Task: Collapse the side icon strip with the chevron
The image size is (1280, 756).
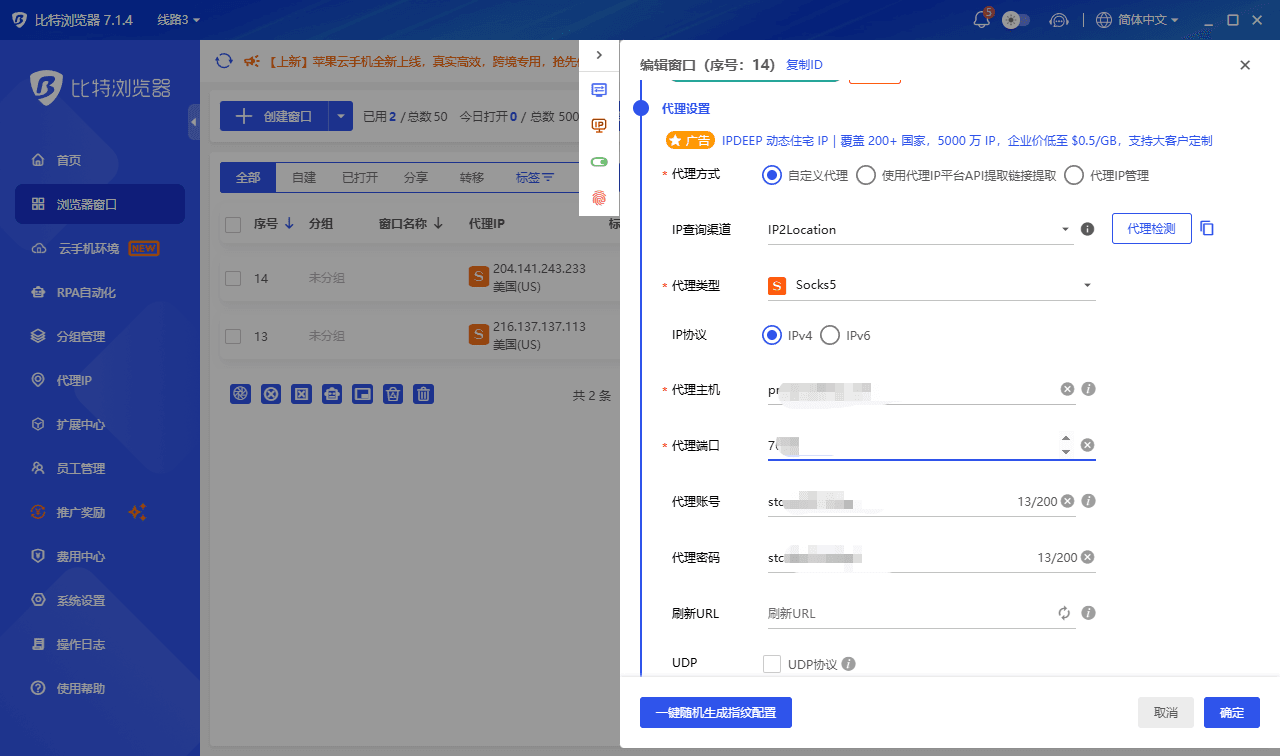Action: [599, 55]
